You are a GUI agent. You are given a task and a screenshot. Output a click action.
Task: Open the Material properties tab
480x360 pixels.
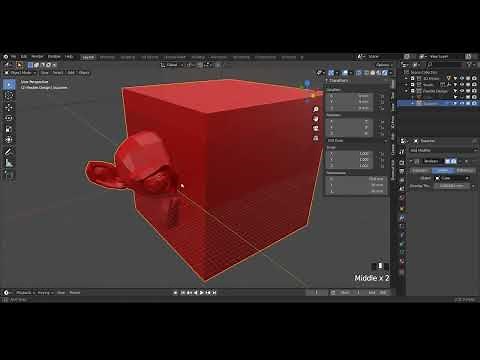click(x=402, y=261)
